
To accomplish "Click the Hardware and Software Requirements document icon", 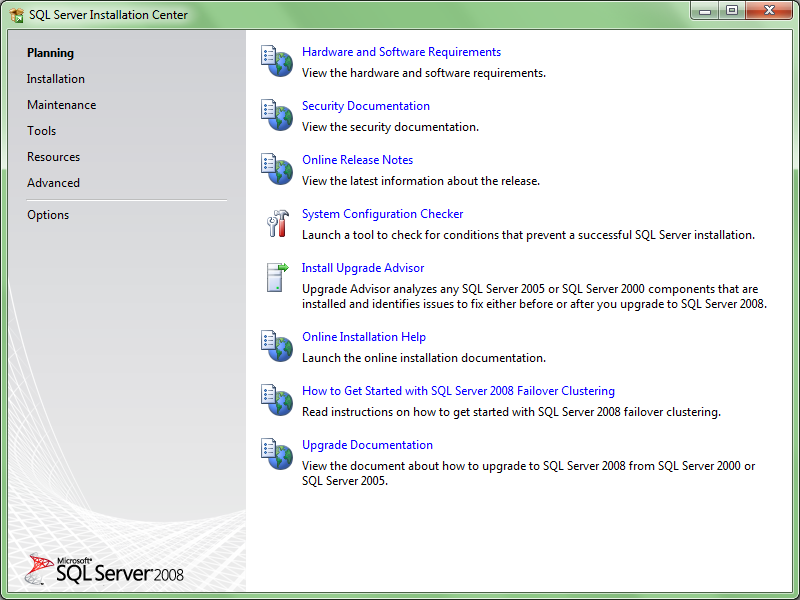I will (276, 60).
